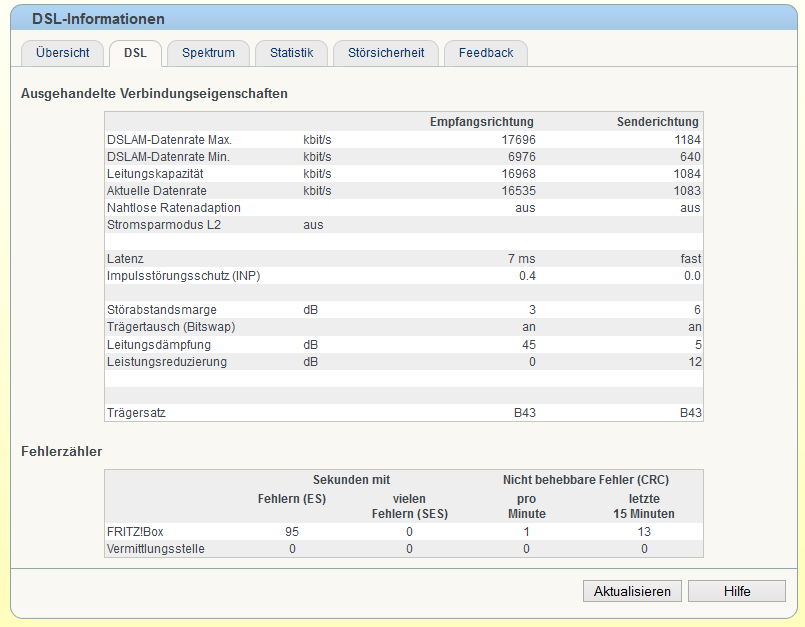Screen dimensions: 805x627
Task: Click the Sekunden mit header
Action: tap(351, 480)
